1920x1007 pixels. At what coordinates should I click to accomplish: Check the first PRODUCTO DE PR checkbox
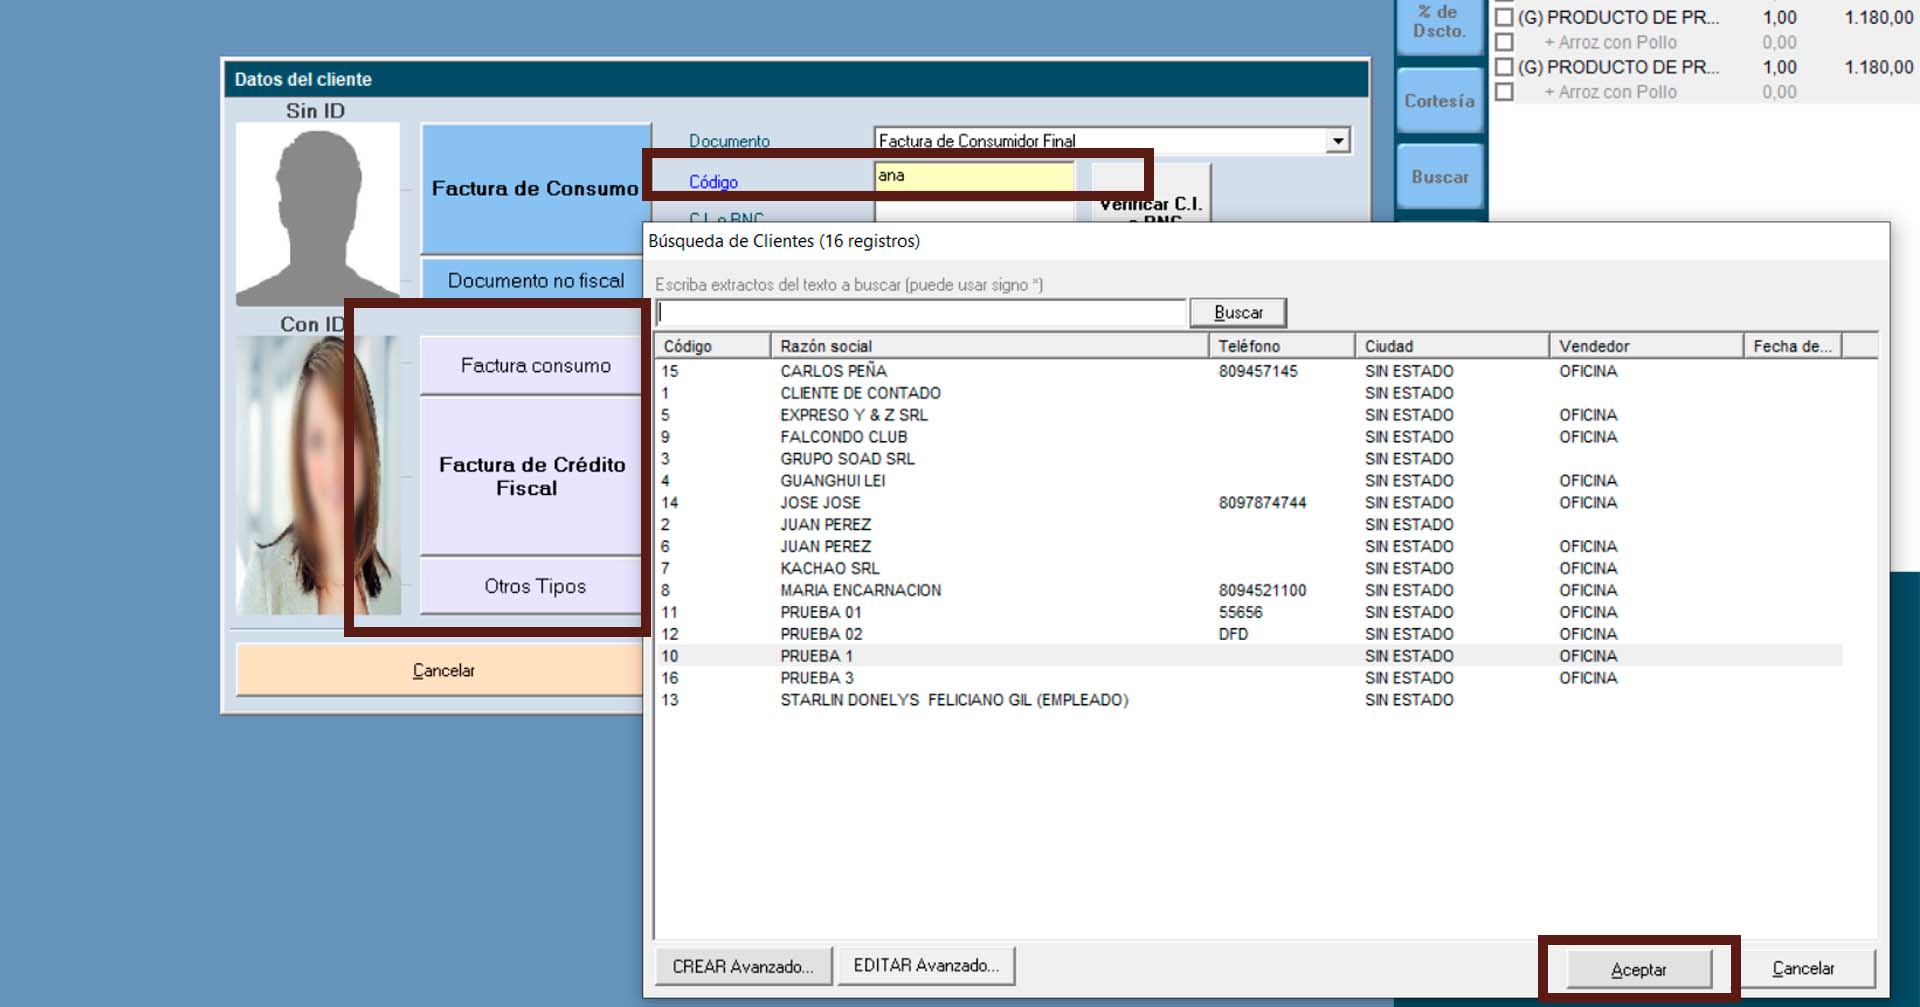click(1503, 17)
